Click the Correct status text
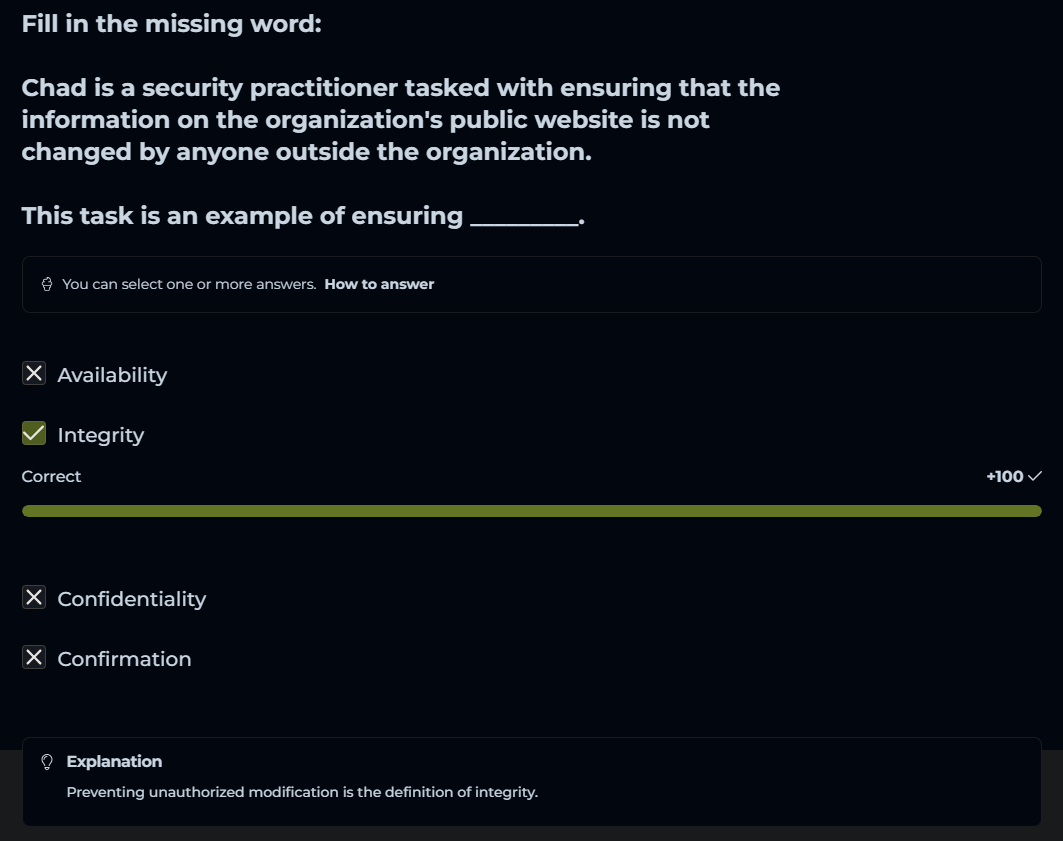 51,476
